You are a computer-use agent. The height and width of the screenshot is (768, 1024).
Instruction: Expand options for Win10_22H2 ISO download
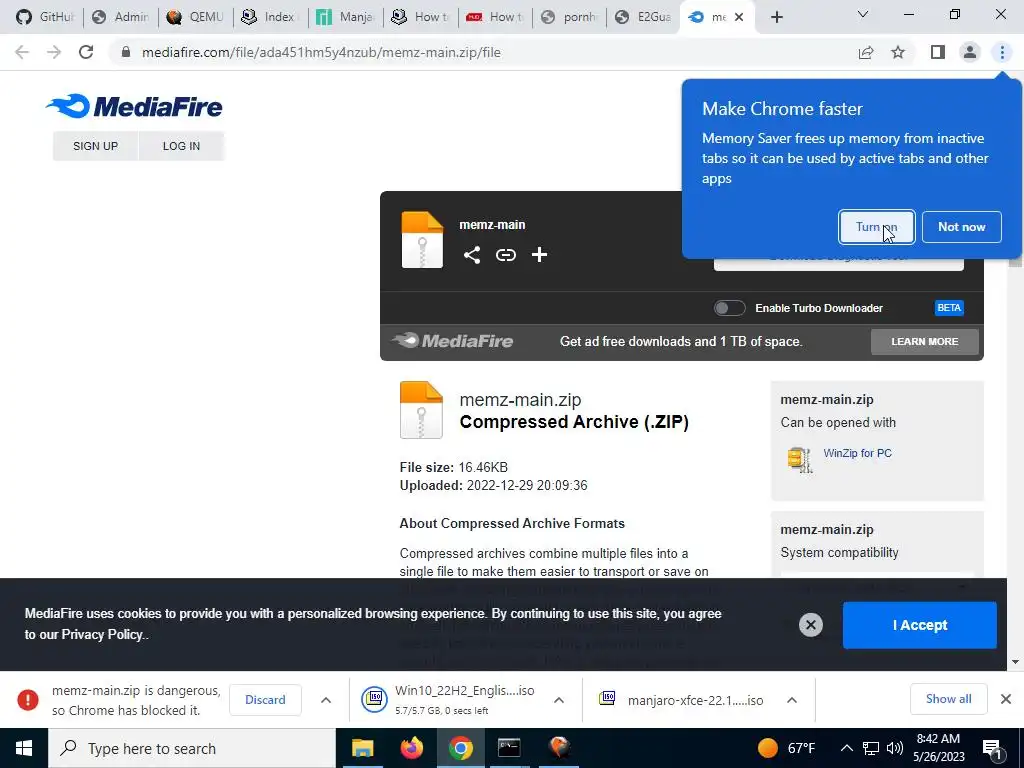point(559,700)
